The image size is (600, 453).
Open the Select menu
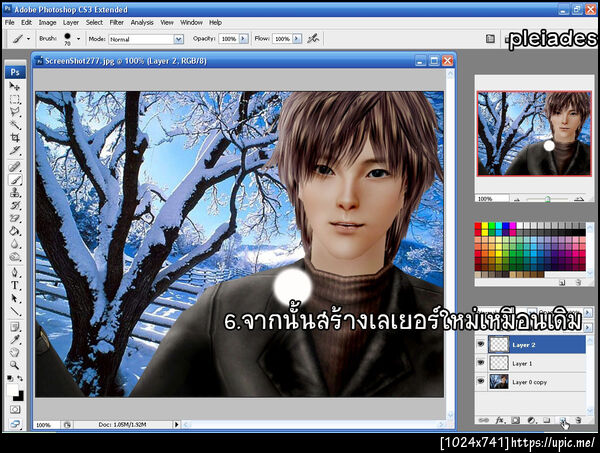pos(94,23)
